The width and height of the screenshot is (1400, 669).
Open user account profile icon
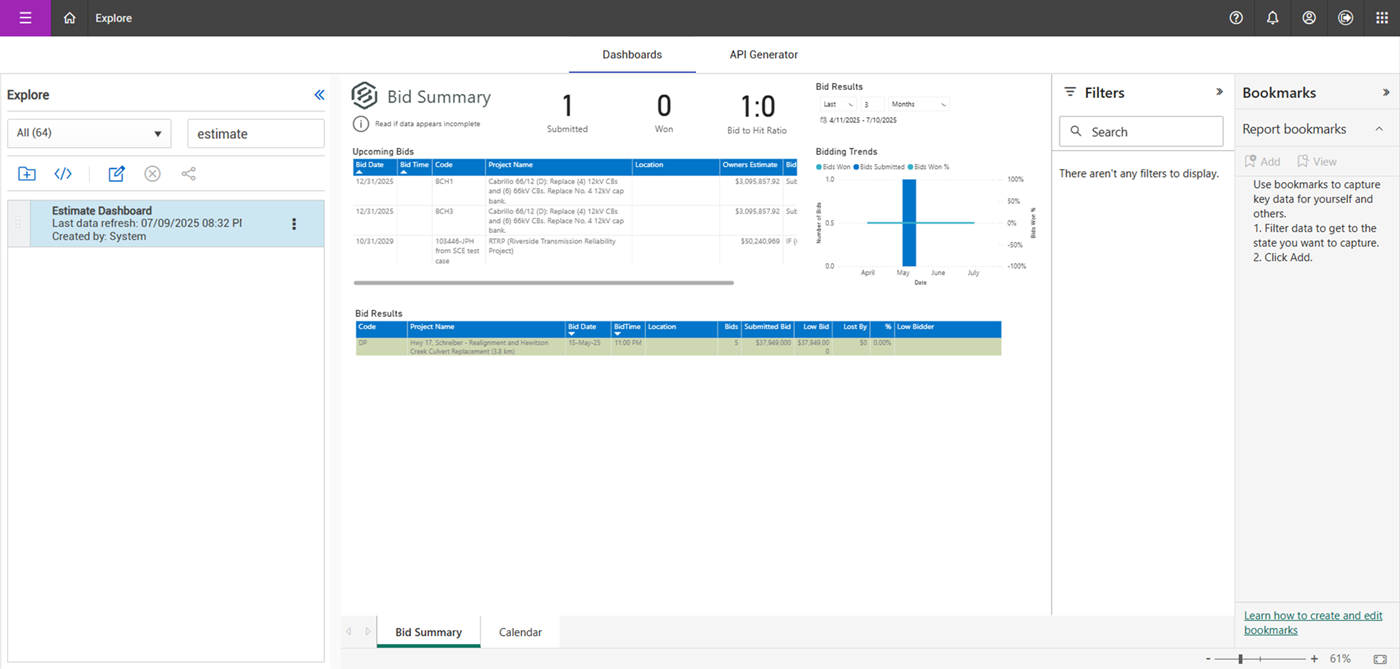1309,18
